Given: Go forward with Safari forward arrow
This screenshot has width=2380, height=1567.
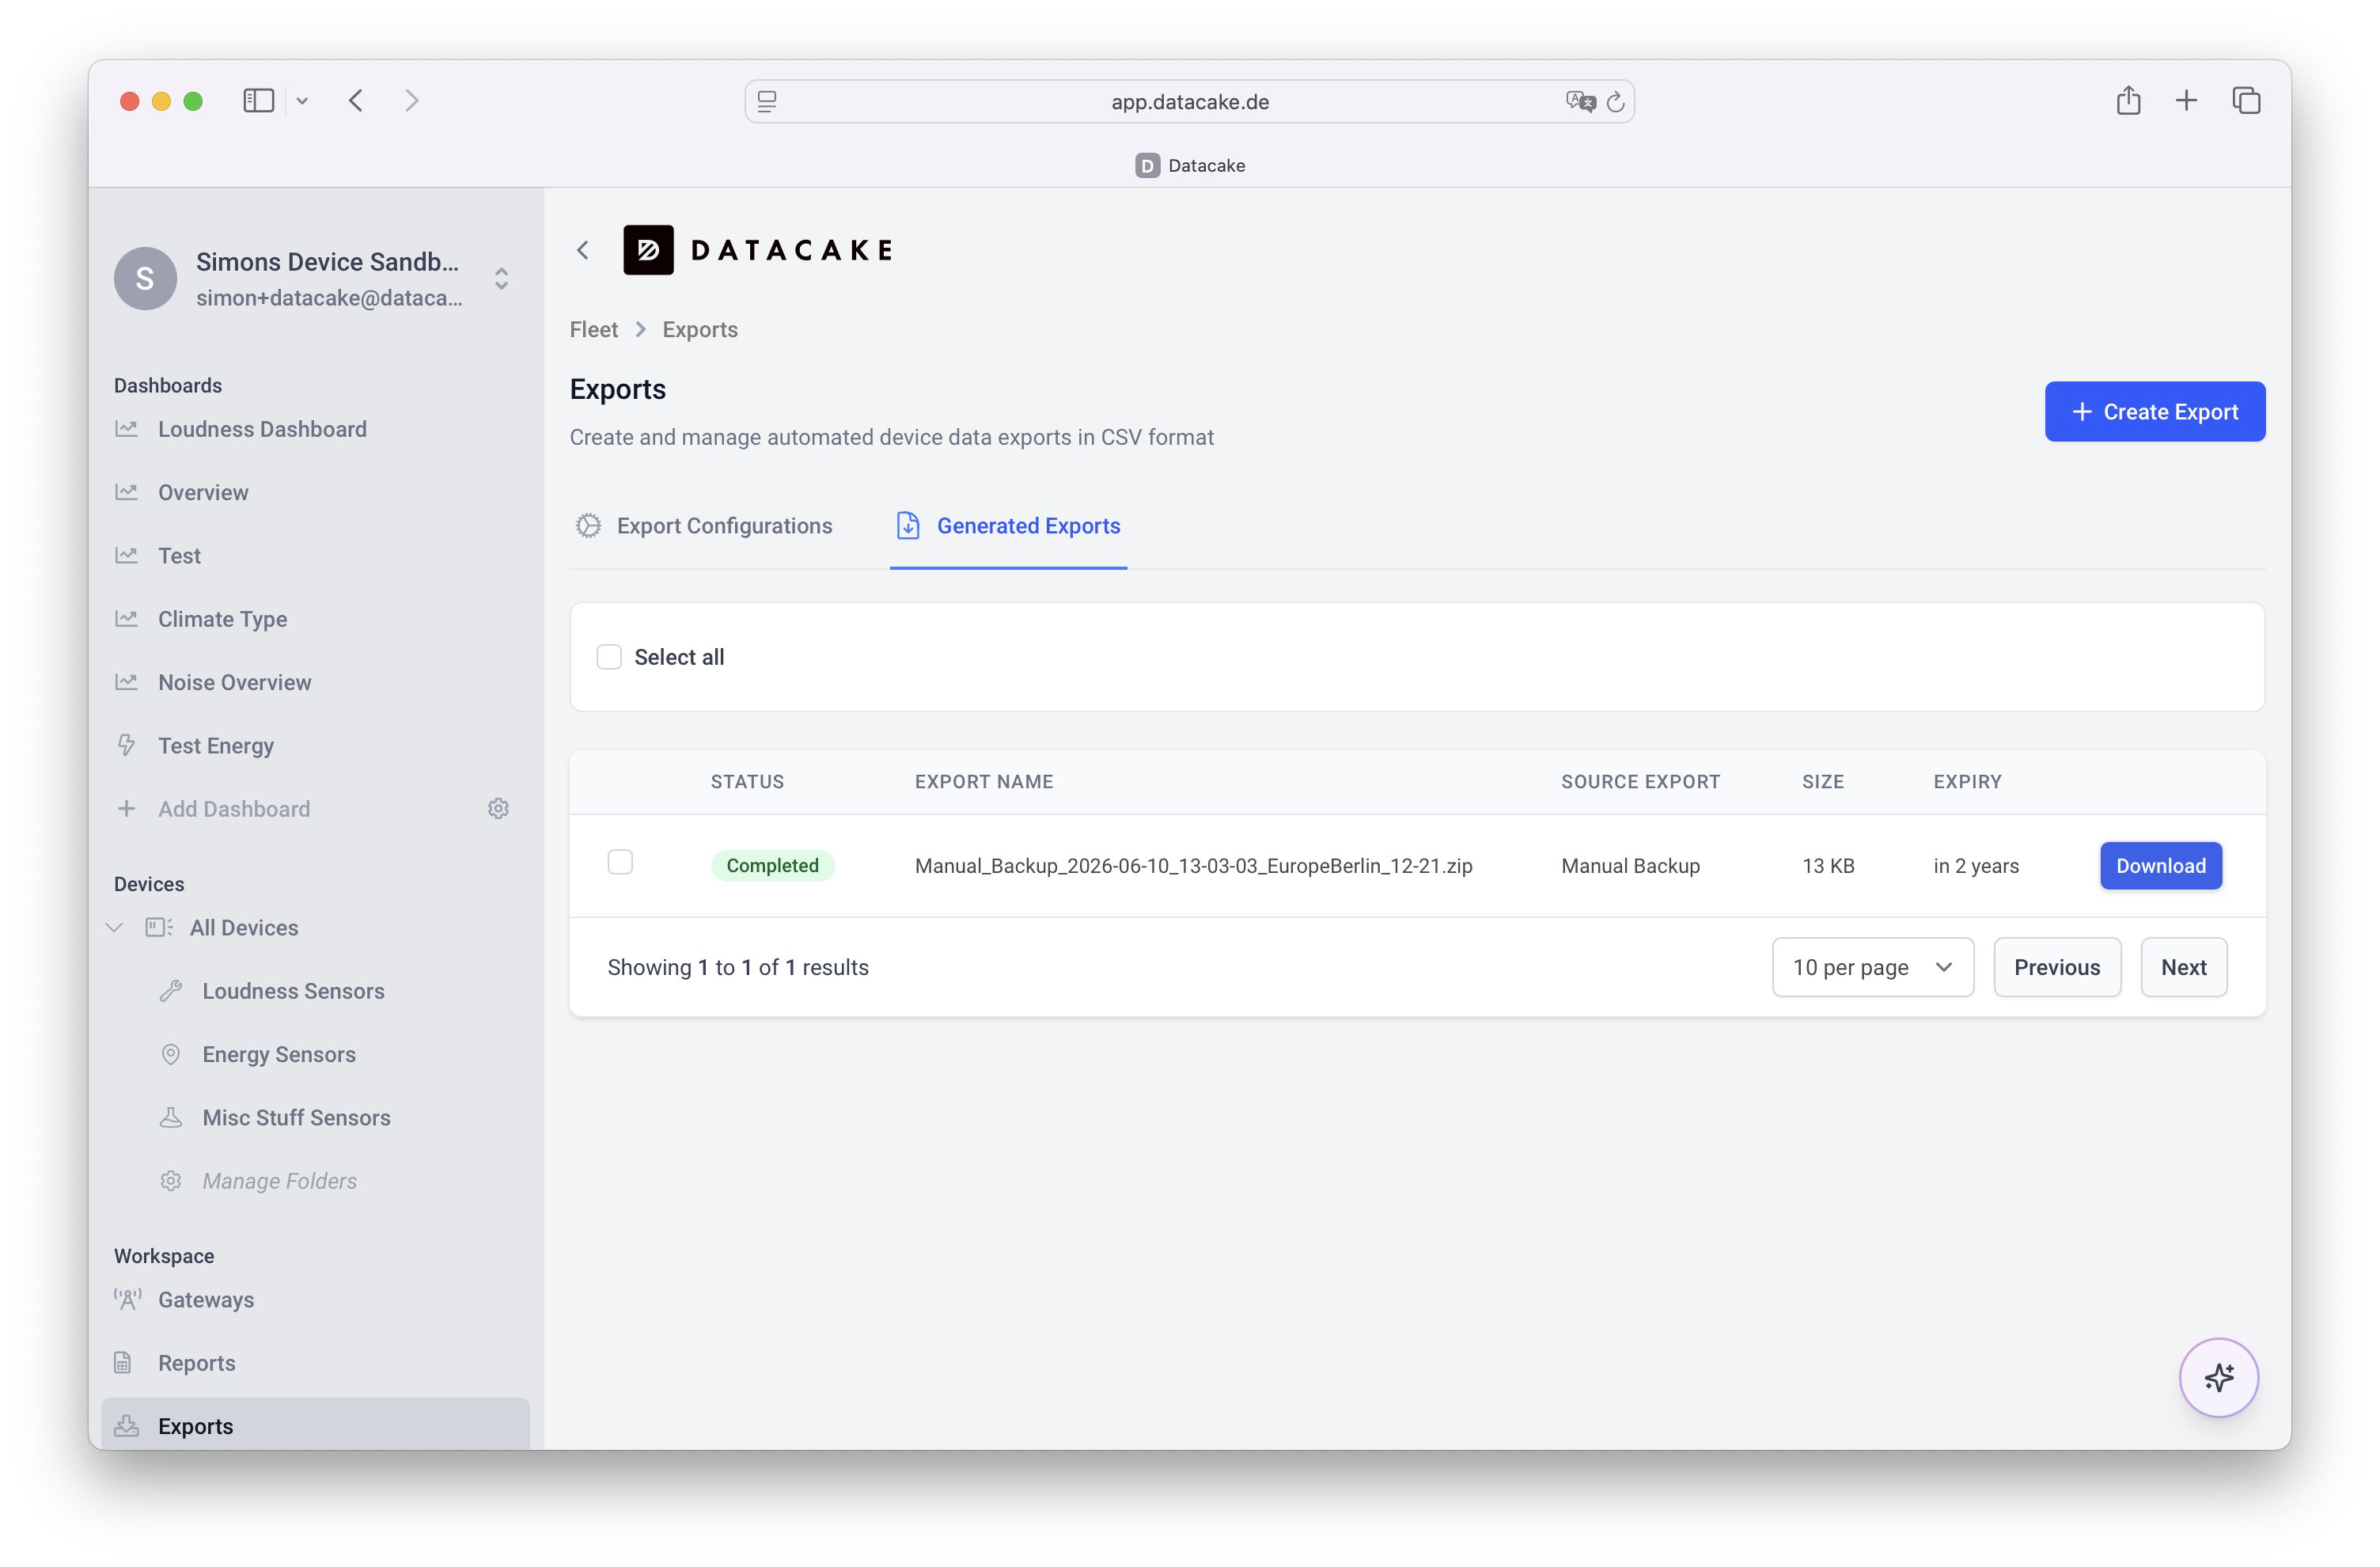Looking at the screenshot, I should (x=411, y=101).
